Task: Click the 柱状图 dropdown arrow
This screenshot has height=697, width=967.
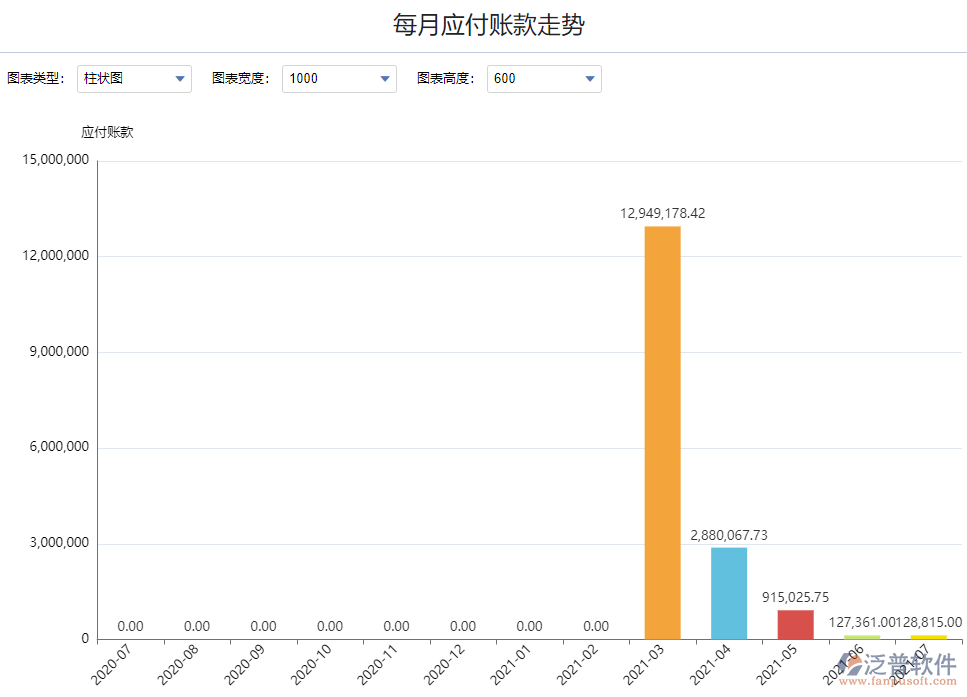Action: [x=181, y=78]
